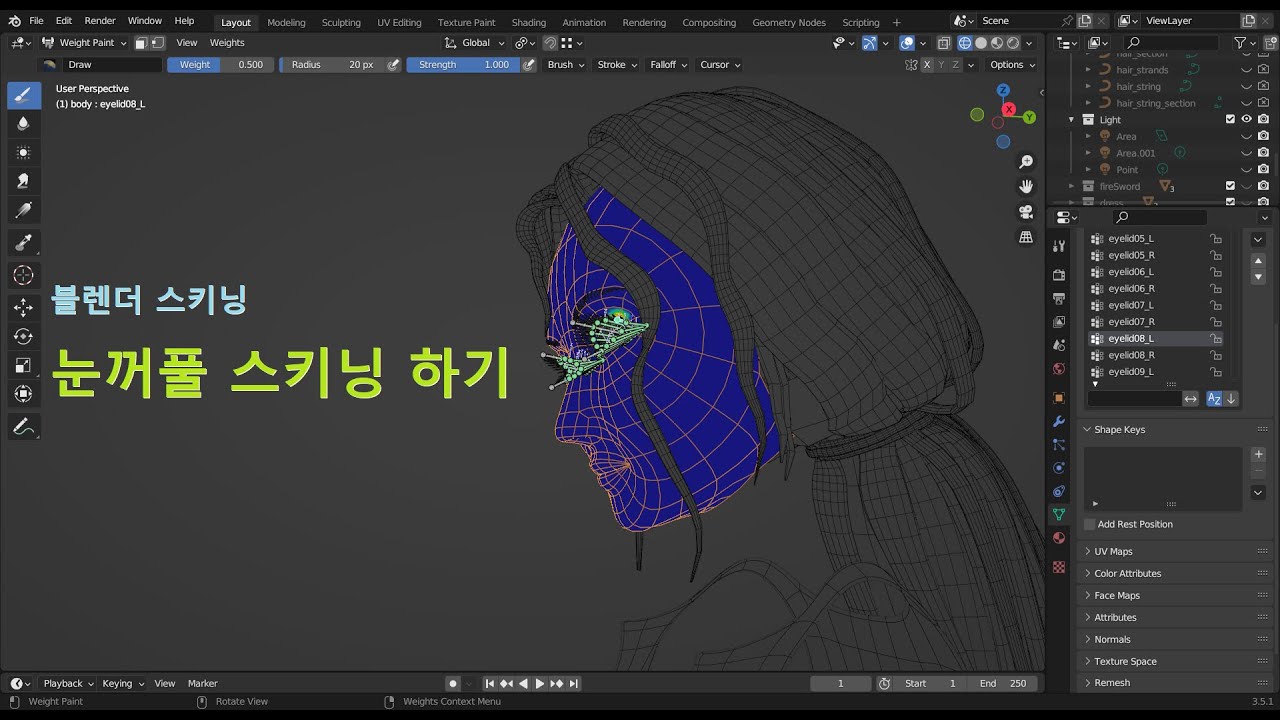Screen dimensions: 1280x720
Task: Select the Move tool
Action: pos(24,307)
